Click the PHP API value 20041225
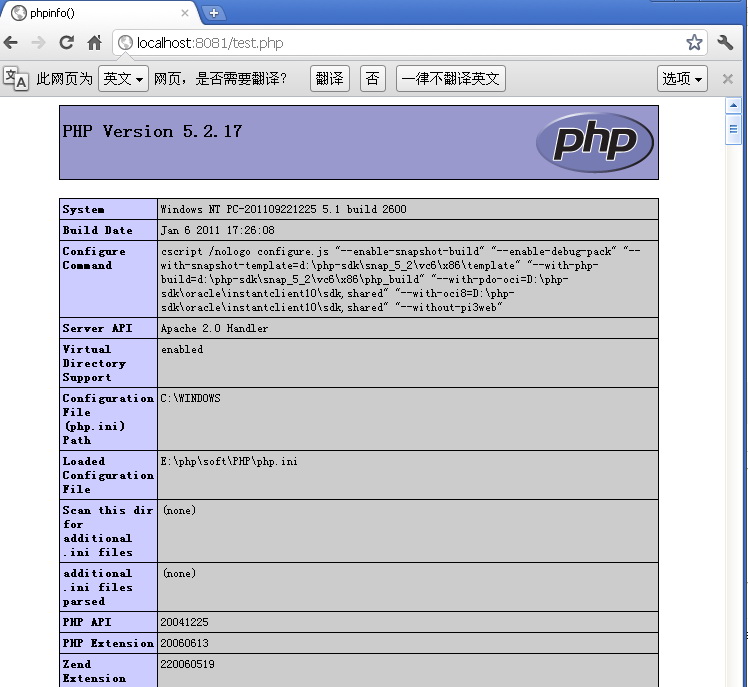Image resolution: width=748 pixels, height=687 pixels. pos(184,622)
